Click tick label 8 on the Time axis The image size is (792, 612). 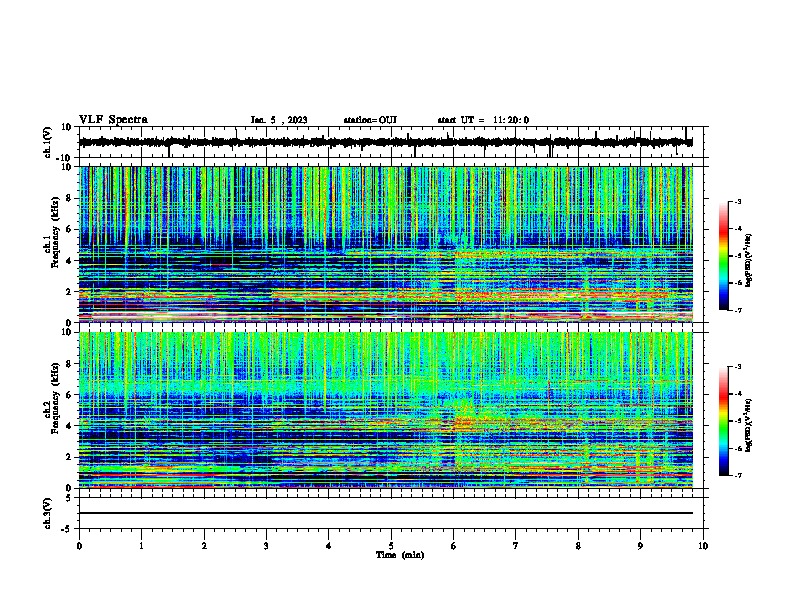[578, 546]
